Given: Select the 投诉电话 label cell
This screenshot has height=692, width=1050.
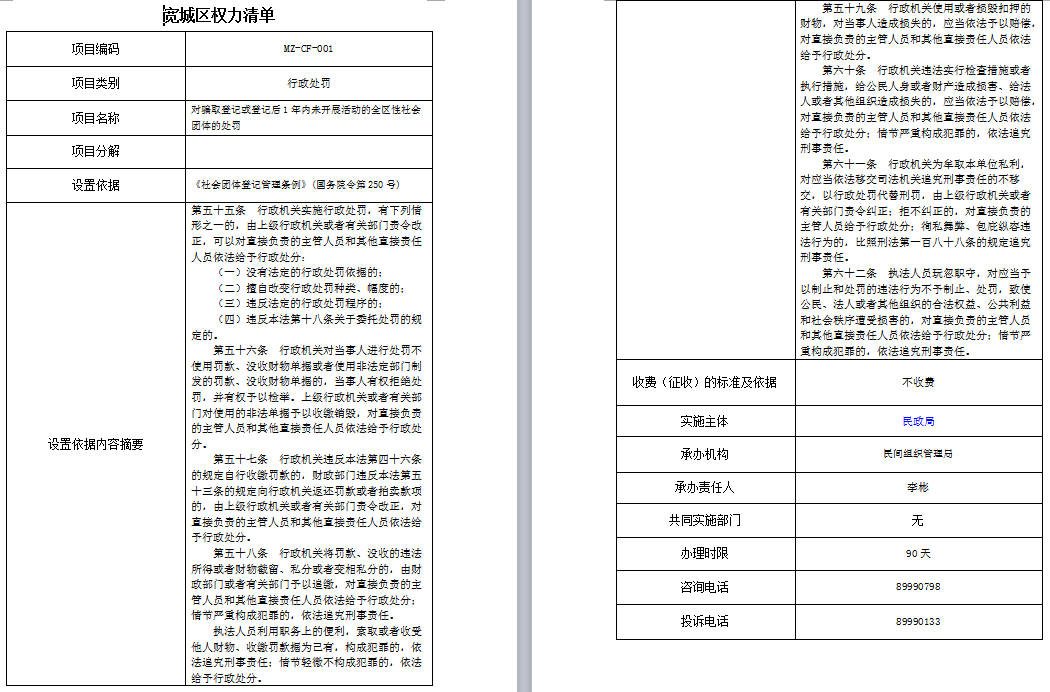Looking at the screenshot, I should click(x=704, y=622).
